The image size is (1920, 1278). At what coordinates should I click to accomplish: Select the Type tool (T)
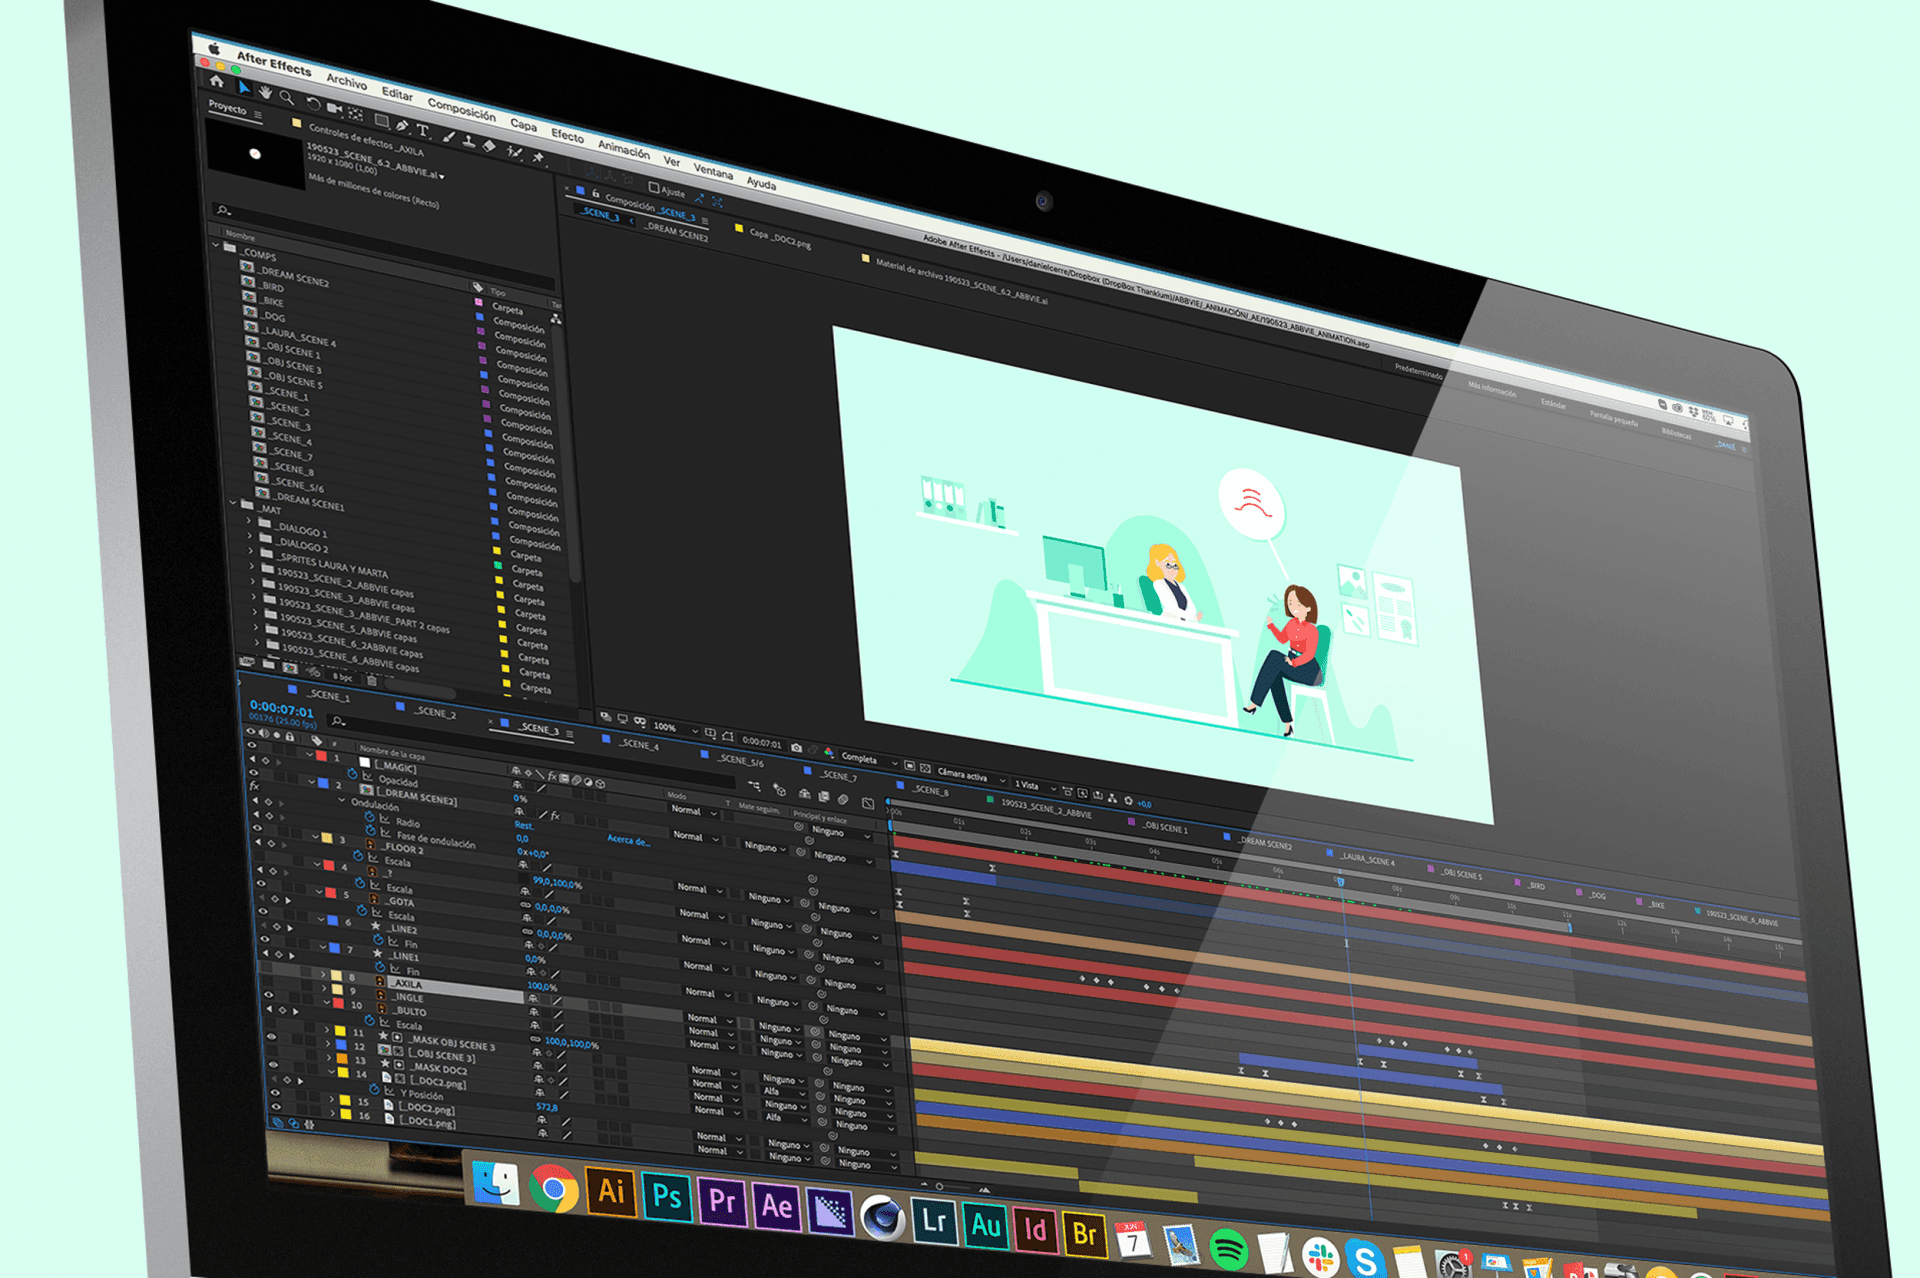point(423,131)
